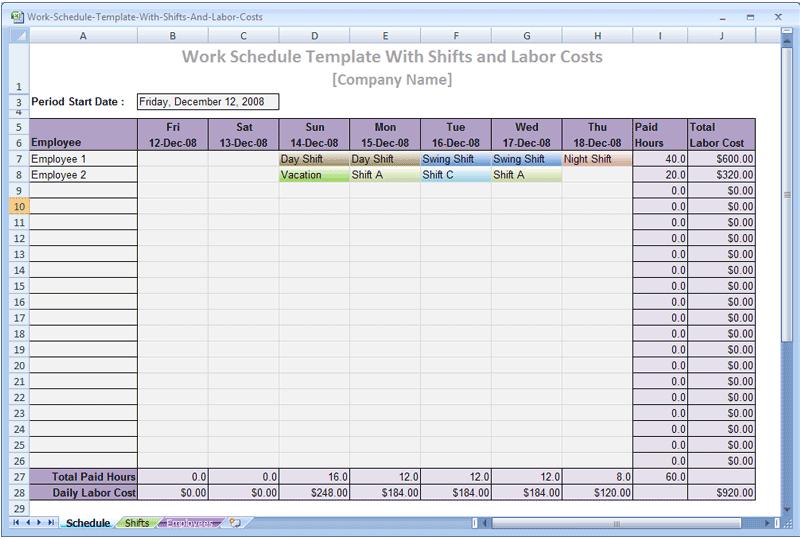Select the Schedule sheet tab
The height and width of the screenshot is (540, 800).
(x=87, y=523)
